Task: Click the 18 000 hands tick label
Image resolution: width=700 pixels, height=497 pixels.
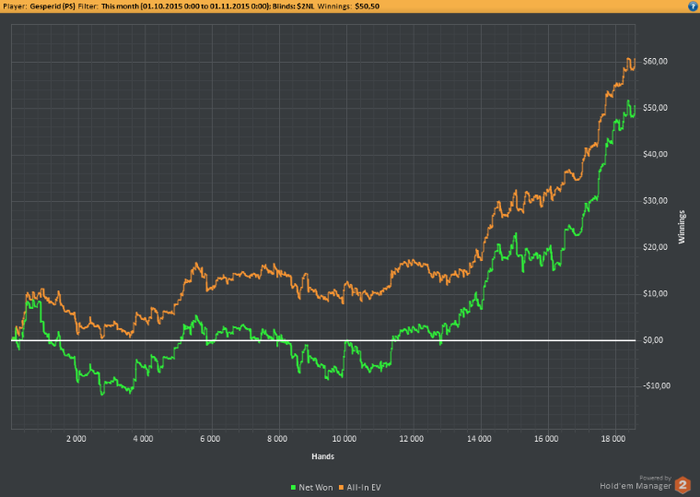Action: click(613, 439)
